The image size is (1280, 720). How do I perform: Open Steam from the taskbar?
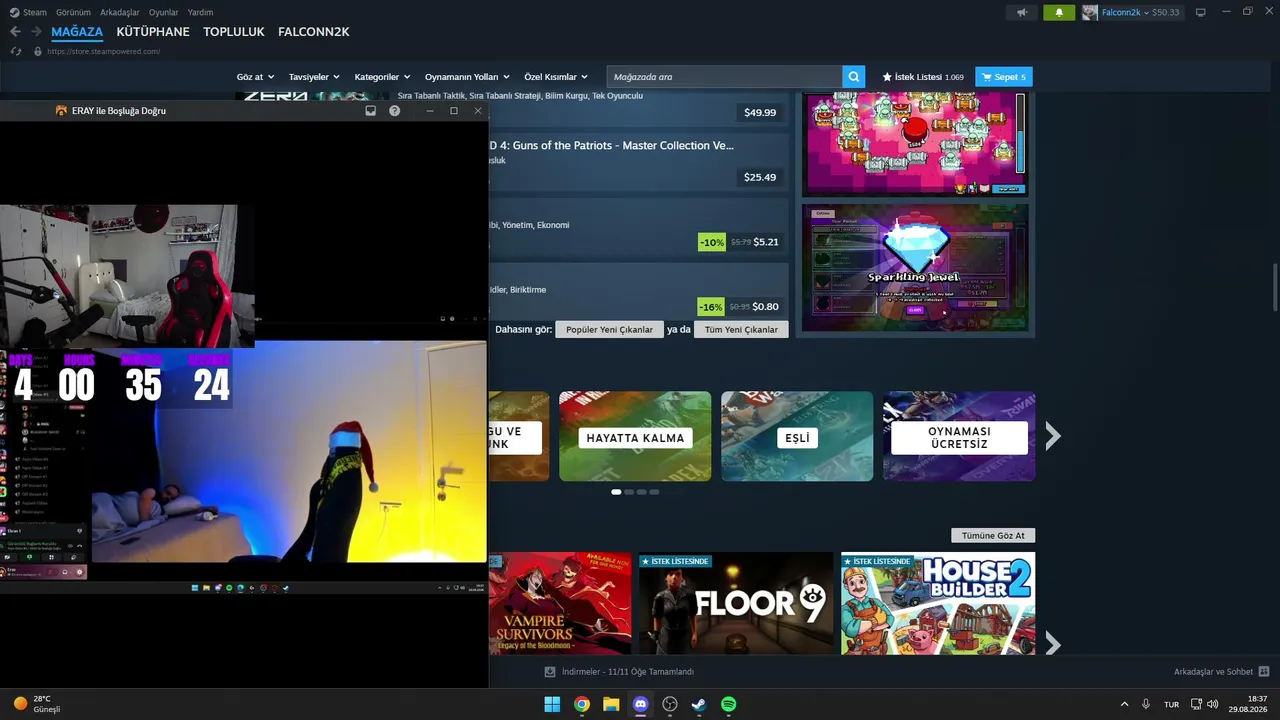pos(699,704)
